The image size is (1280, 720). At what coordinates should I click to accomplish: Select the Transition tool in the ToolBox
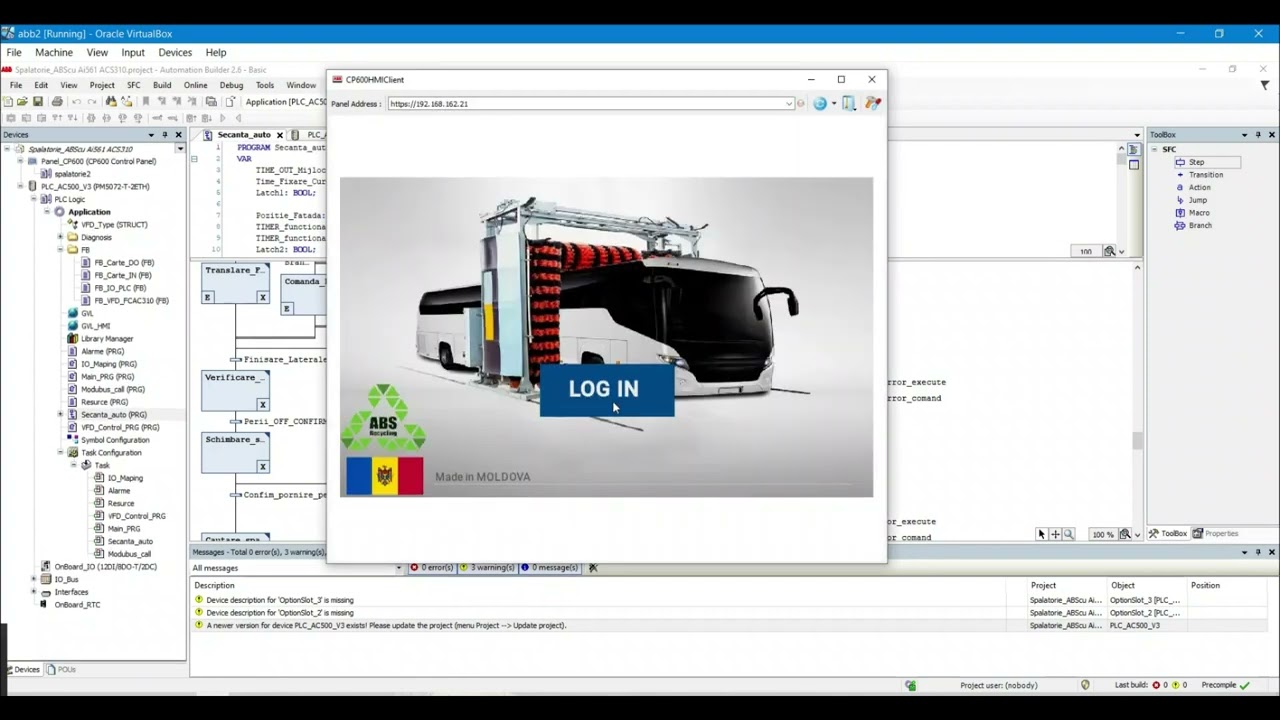1205,175
